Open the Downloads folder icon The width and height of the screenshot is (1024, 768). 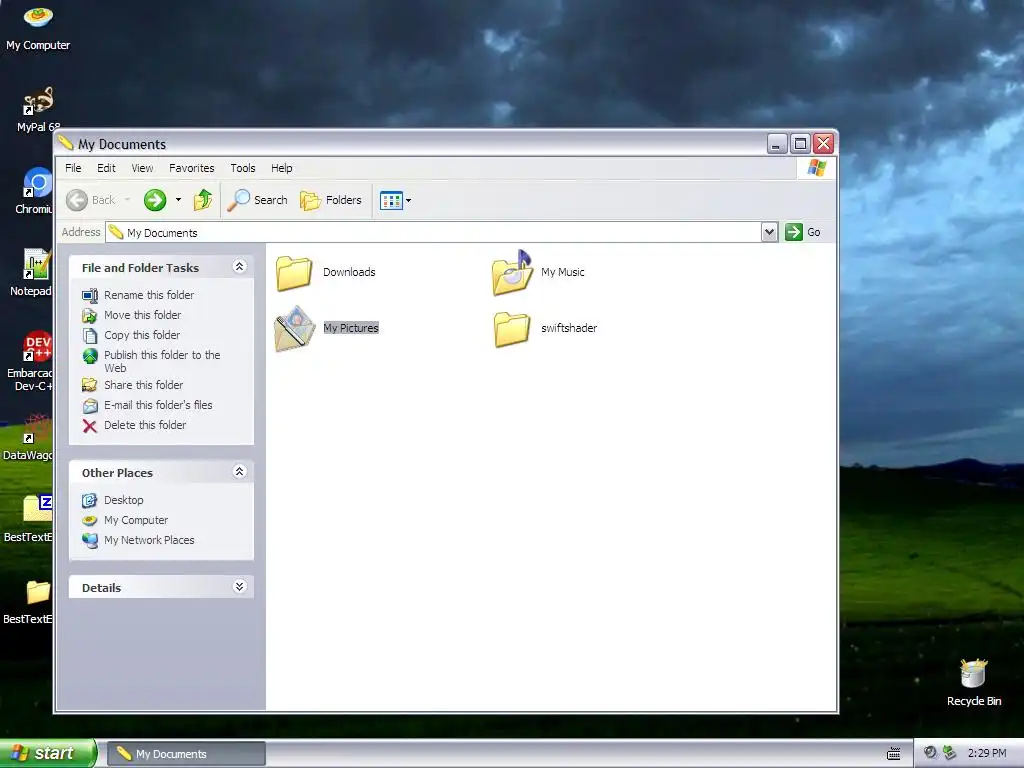(x=294, y=273)
